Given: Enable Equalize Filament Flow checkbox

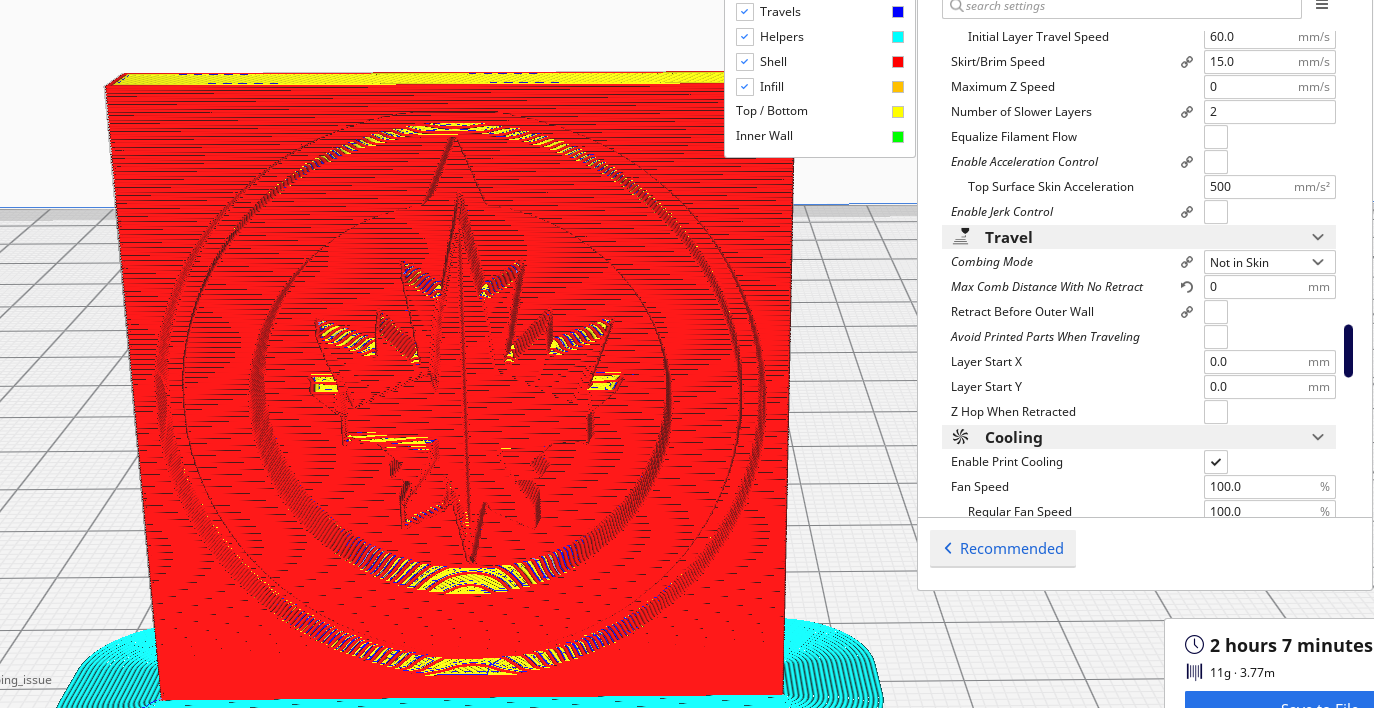Looking at the screenshot, I should (1216, 137).
